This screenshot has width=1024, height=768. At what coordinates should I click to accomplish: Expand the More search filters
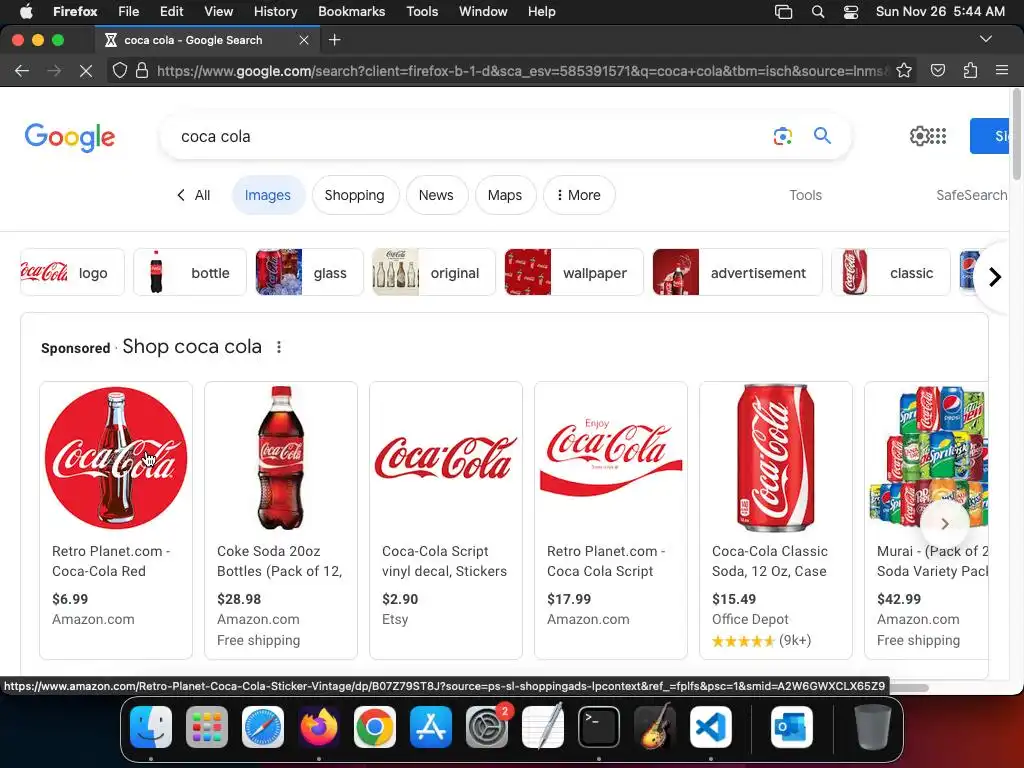click(579, 195)
